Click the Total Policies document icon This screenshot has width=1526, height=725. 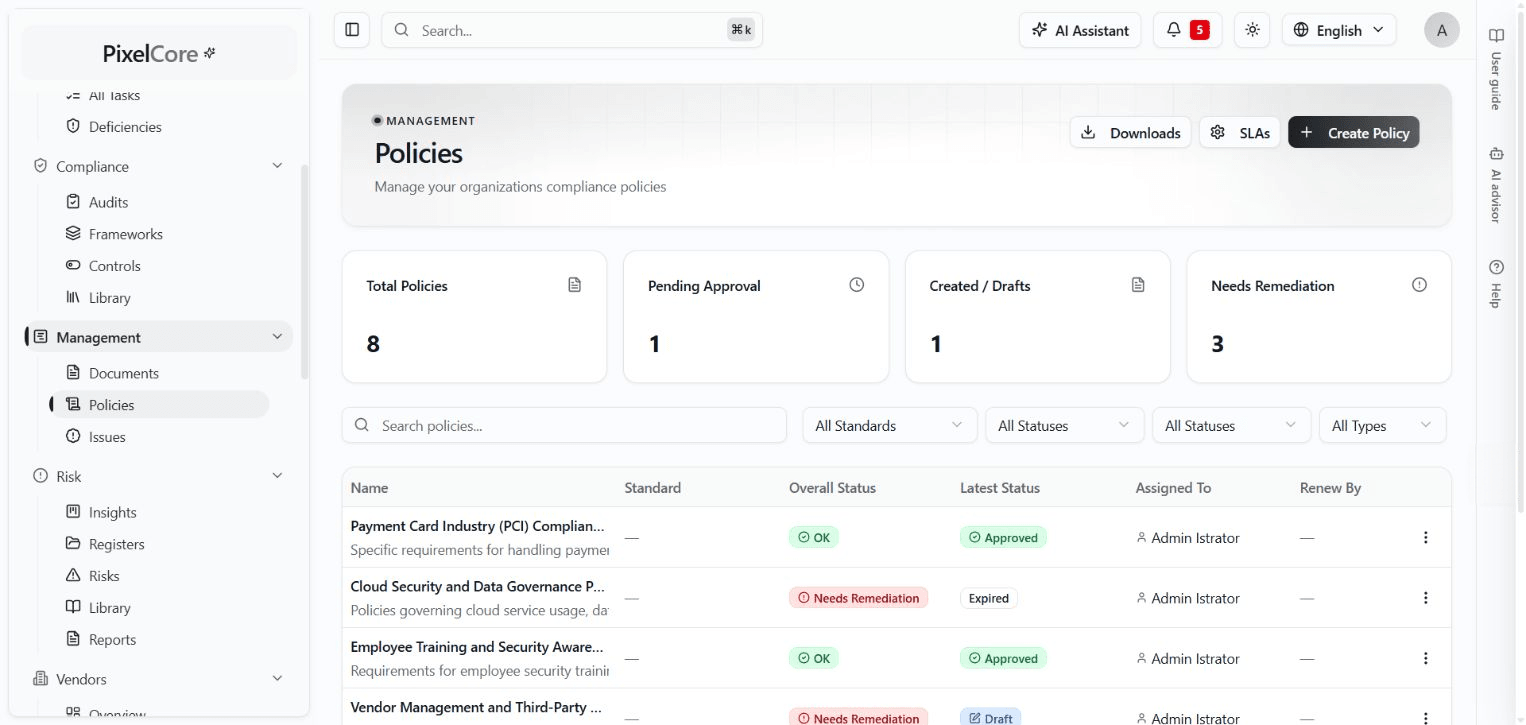pos(574,285)
